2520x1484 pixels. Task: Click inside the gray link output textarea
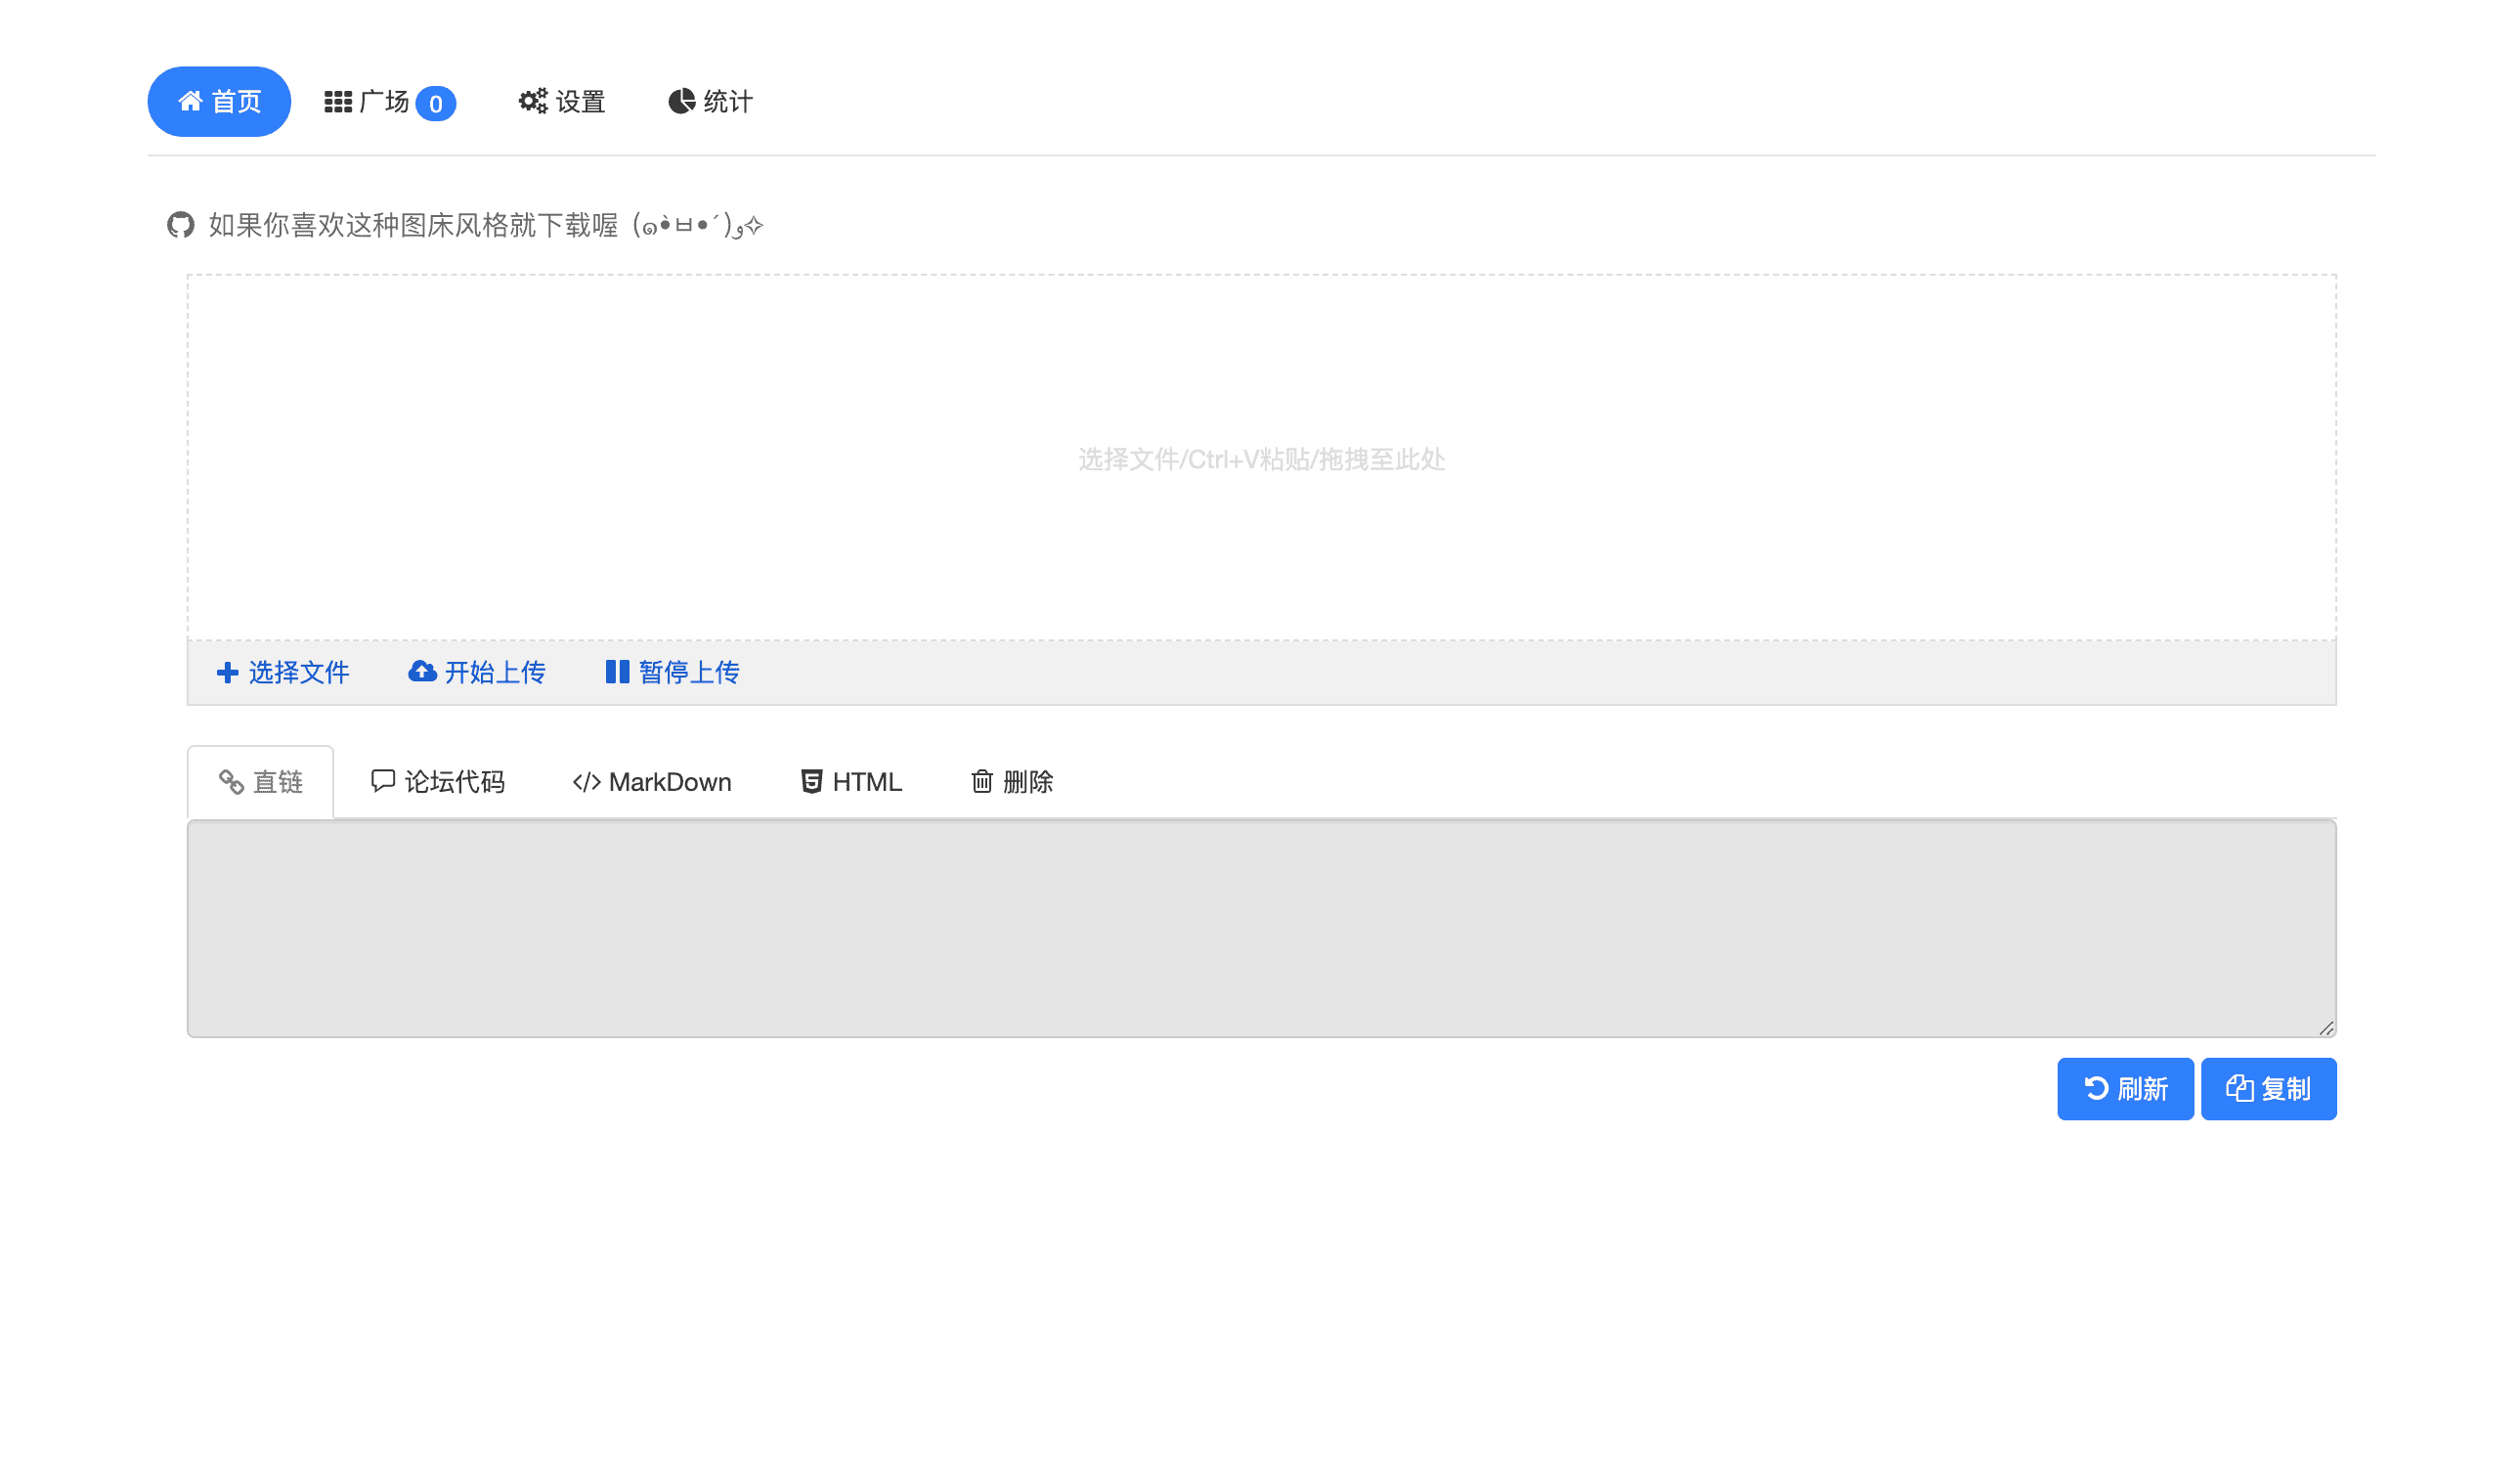click(x=1260, y=928)
